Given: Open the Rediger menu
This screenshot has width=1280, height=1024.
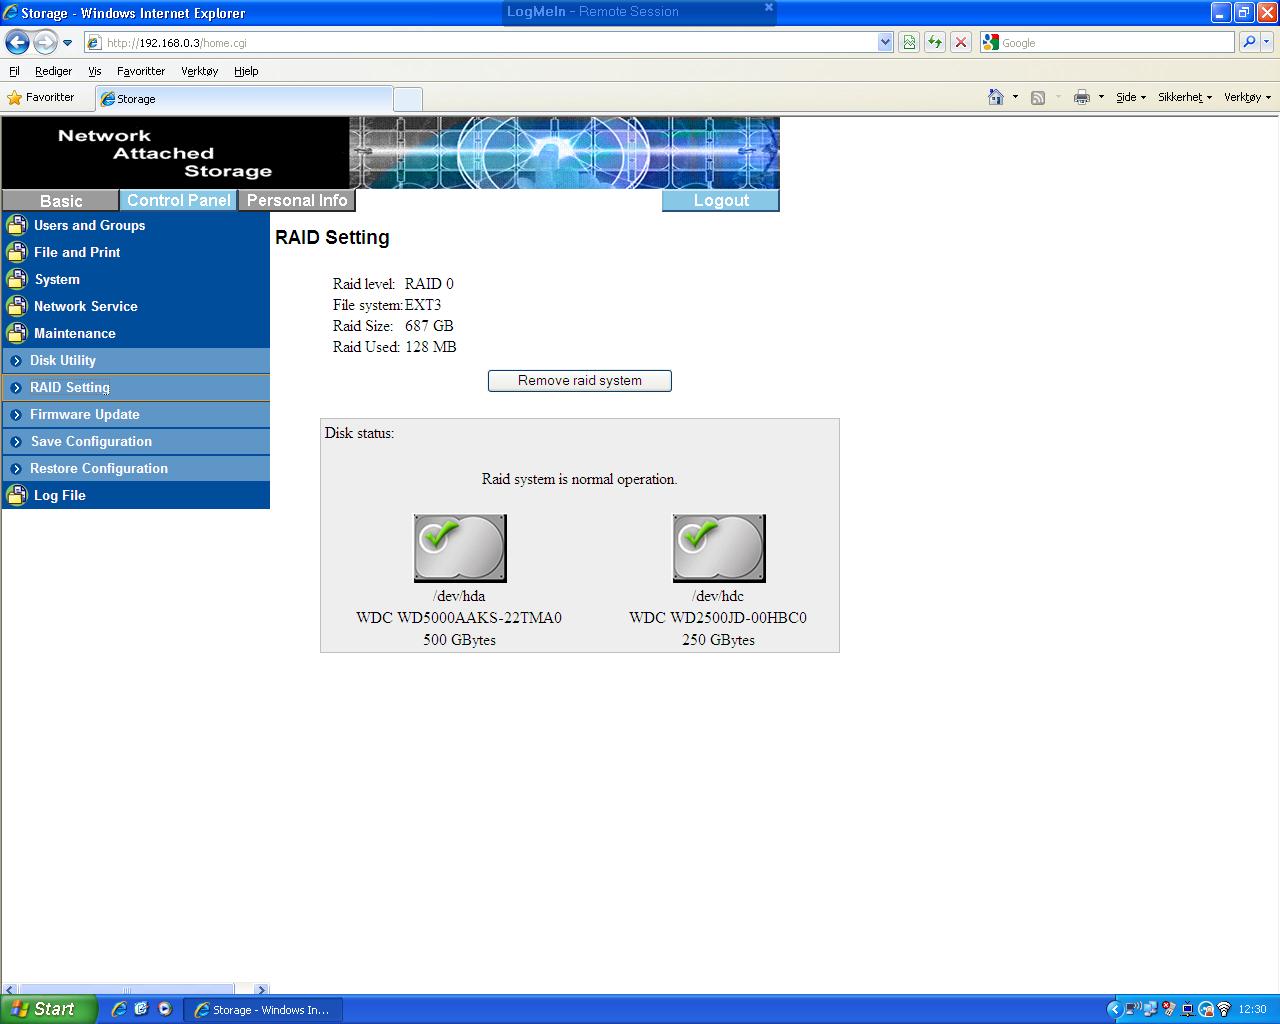Looking at the screenshot, I should coord(53,71).
